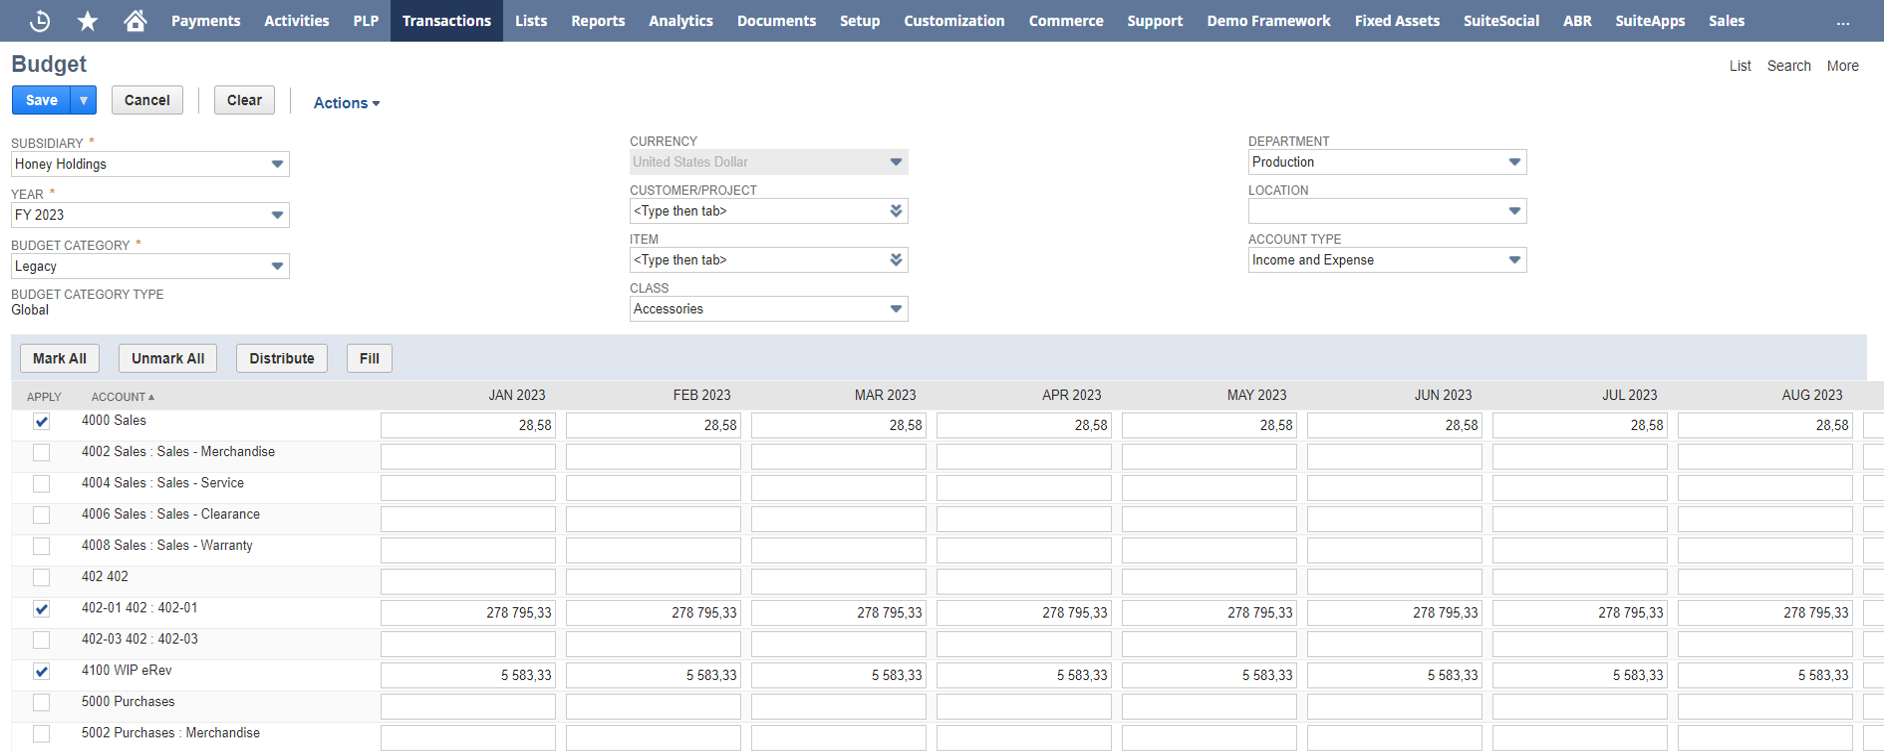Open the more navigation ellipsis menu

(1842, 21)
